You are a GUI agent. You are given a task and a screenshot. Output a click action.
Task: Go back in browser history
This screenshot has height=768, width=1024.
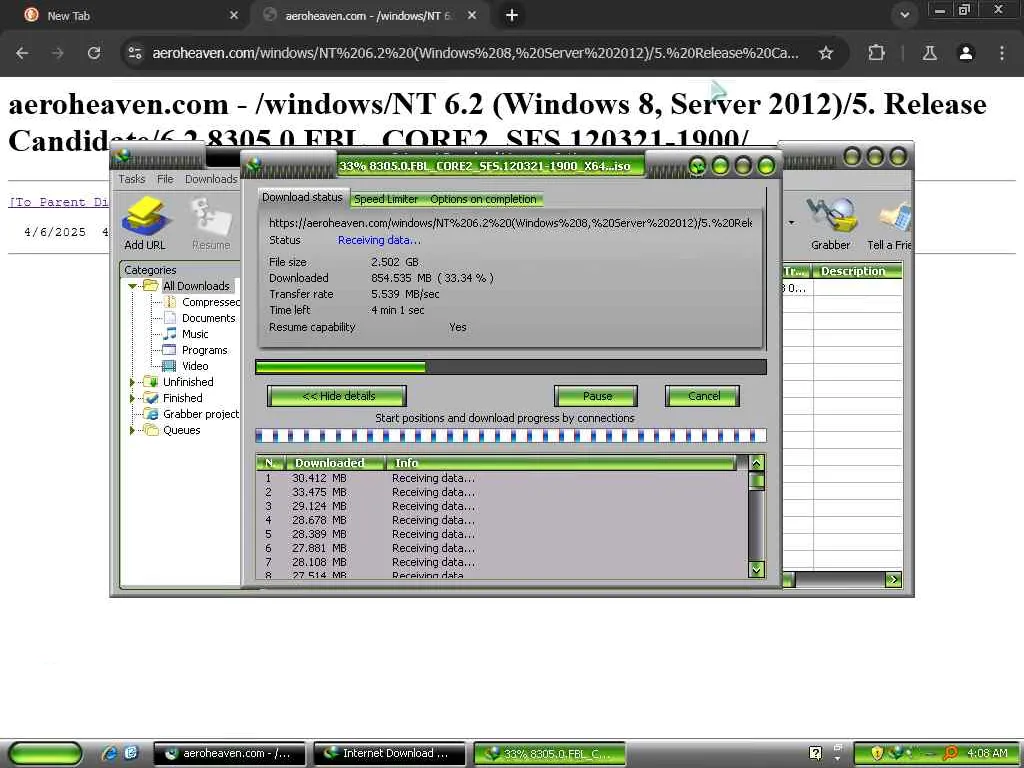[x=22, y=53]
